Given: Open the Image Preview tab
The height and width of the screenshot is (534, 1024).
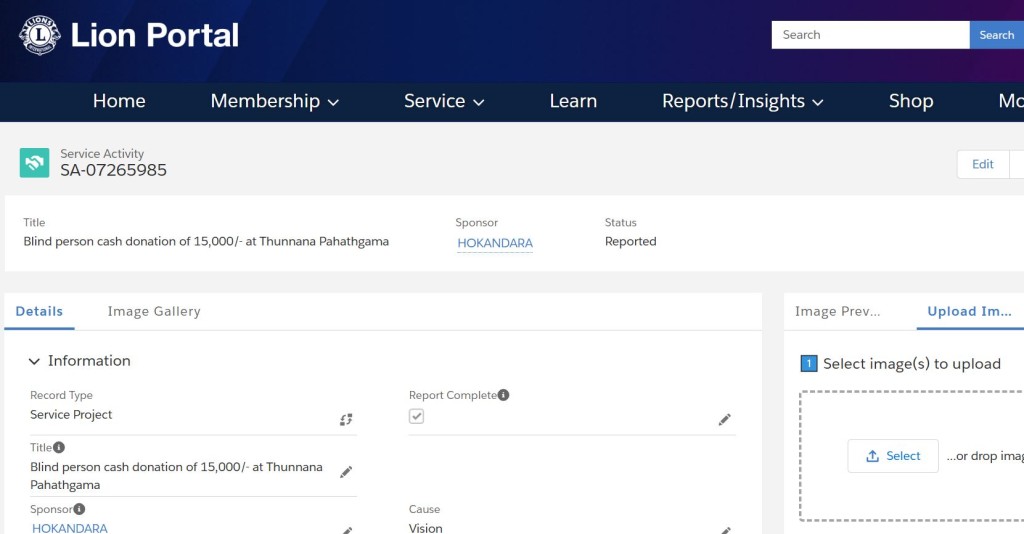Looking at the screenshot, I should (x=837, y=311).
